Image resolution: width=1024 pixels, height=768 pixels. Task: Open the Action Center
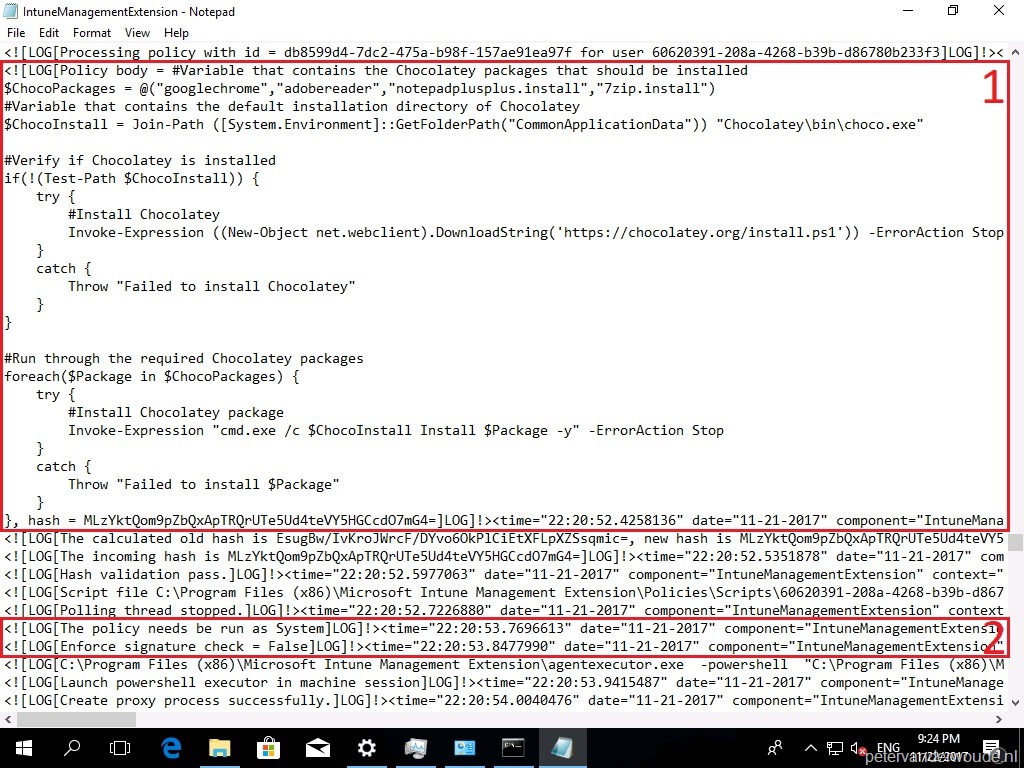[x=993, y=747]
